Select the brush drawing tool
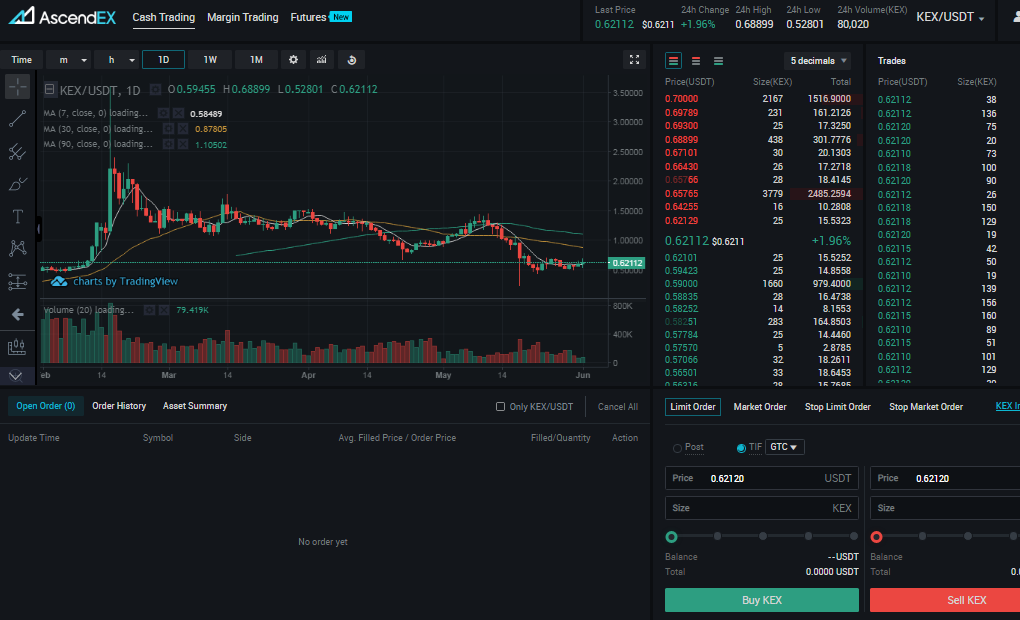This screenshot has width=1020, height=620. pos(18,184)
